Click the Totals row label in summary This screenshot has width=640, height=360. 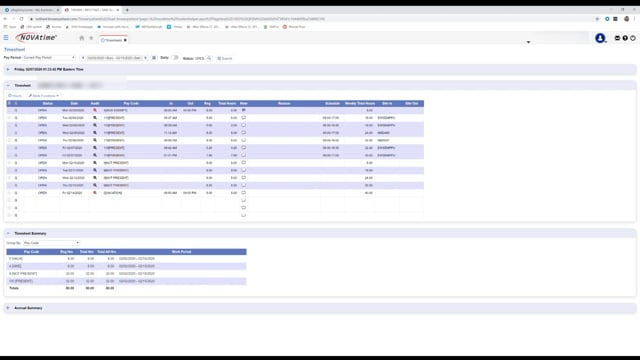click(14, 288)
